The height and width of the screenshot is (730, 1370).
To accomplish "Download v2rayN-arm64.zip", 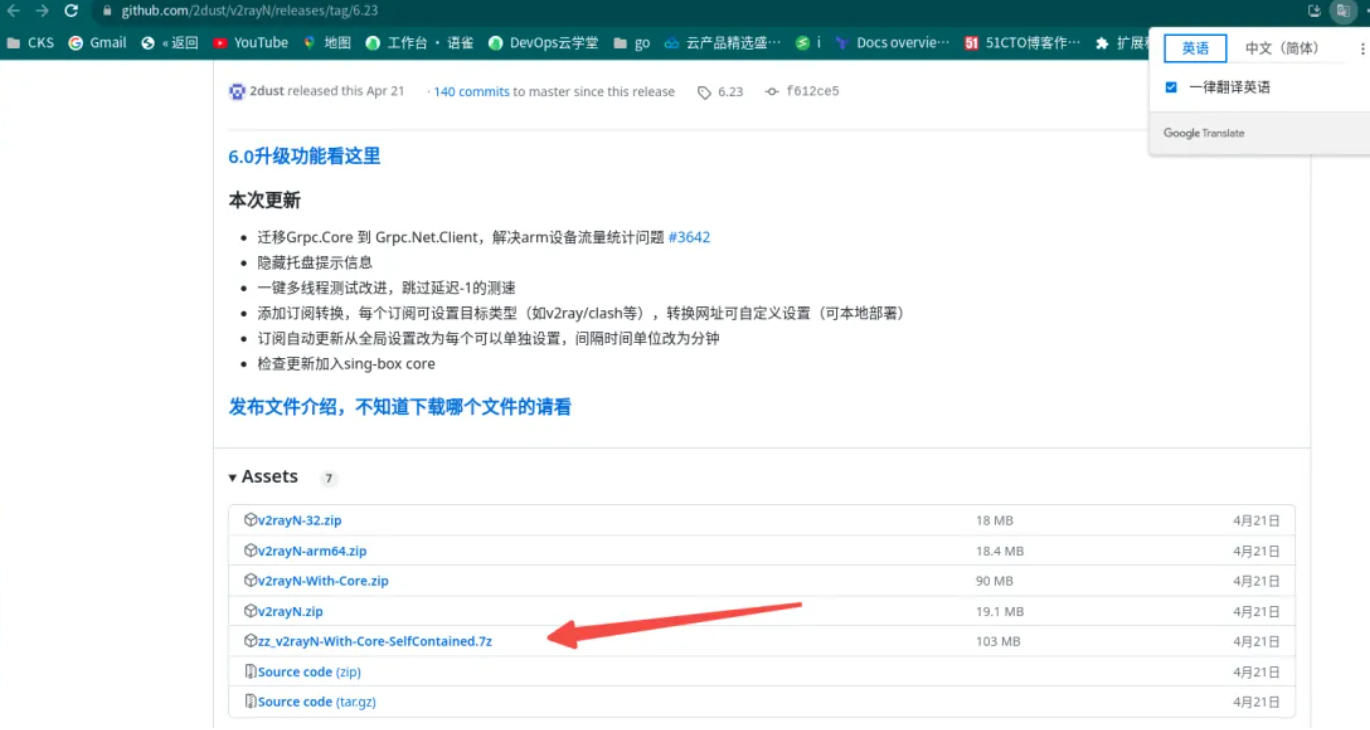I will (x=312, y=550).
